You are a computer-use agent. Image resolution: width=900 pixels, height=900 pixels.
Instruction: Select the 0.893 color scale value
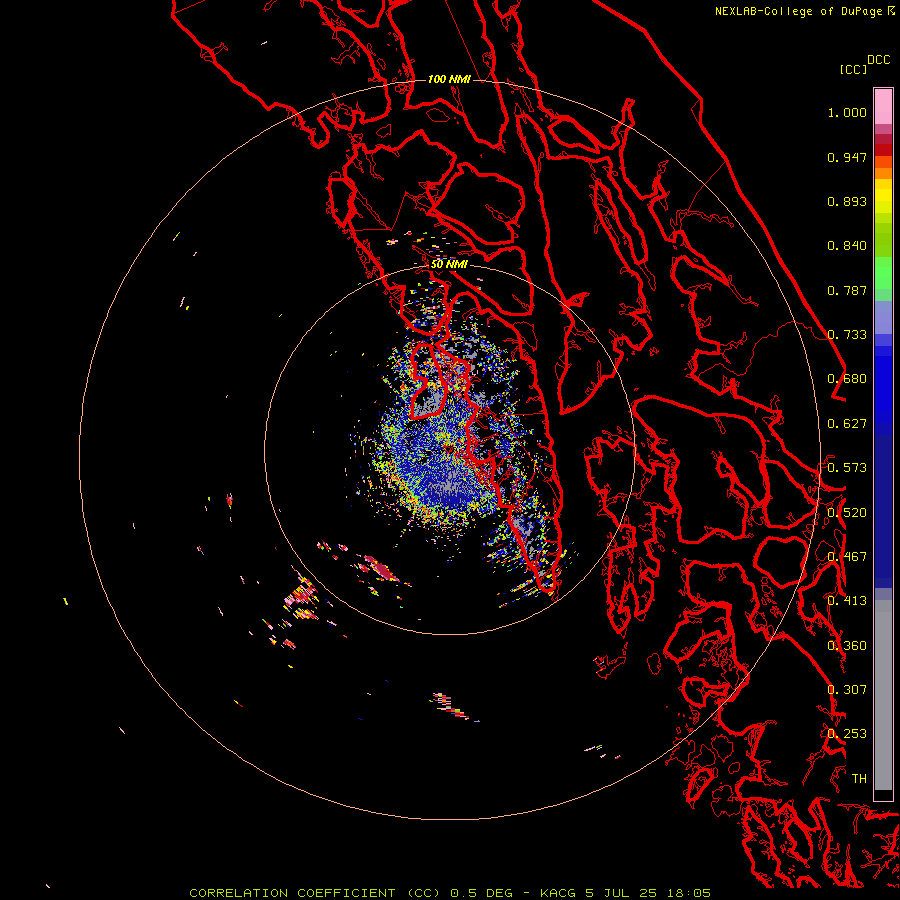847,201
